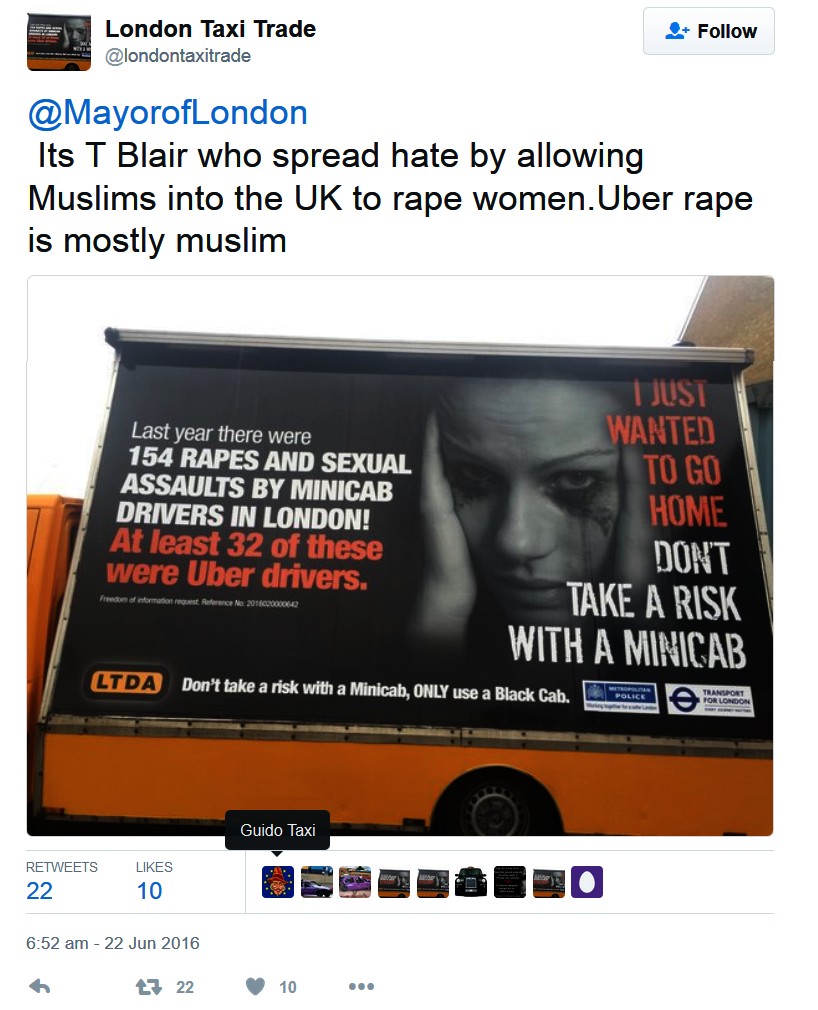This screenshot has width=818, height=1010.
Task: Open the third liker's pink car avatar
Action: tap(355, 882)
